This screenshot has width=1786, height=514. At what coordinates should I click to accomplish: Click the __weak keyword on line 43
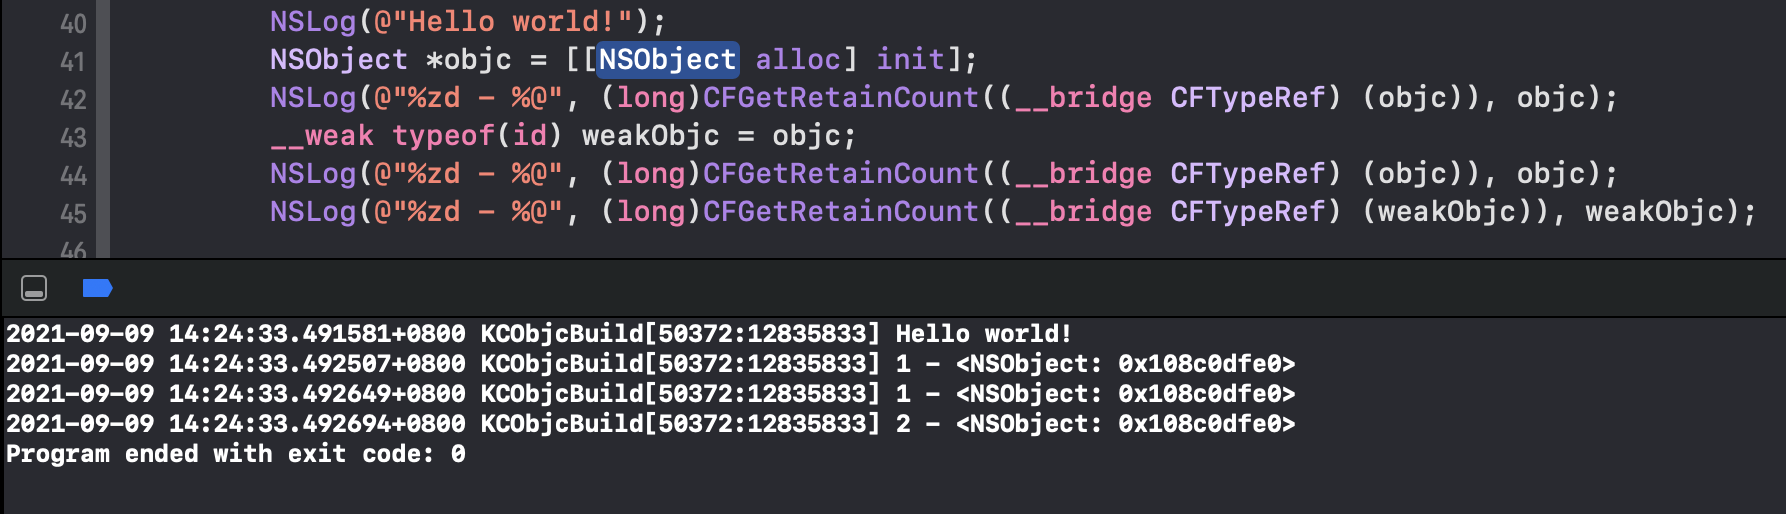point(322,136)
